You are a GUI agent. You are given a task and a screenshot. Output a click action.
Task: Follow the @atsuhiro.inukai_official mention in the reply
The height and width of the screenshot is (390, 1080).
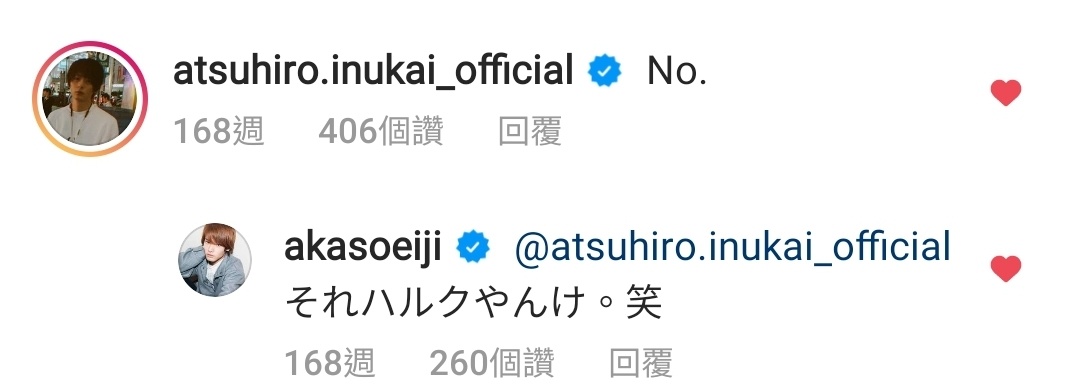732,247
